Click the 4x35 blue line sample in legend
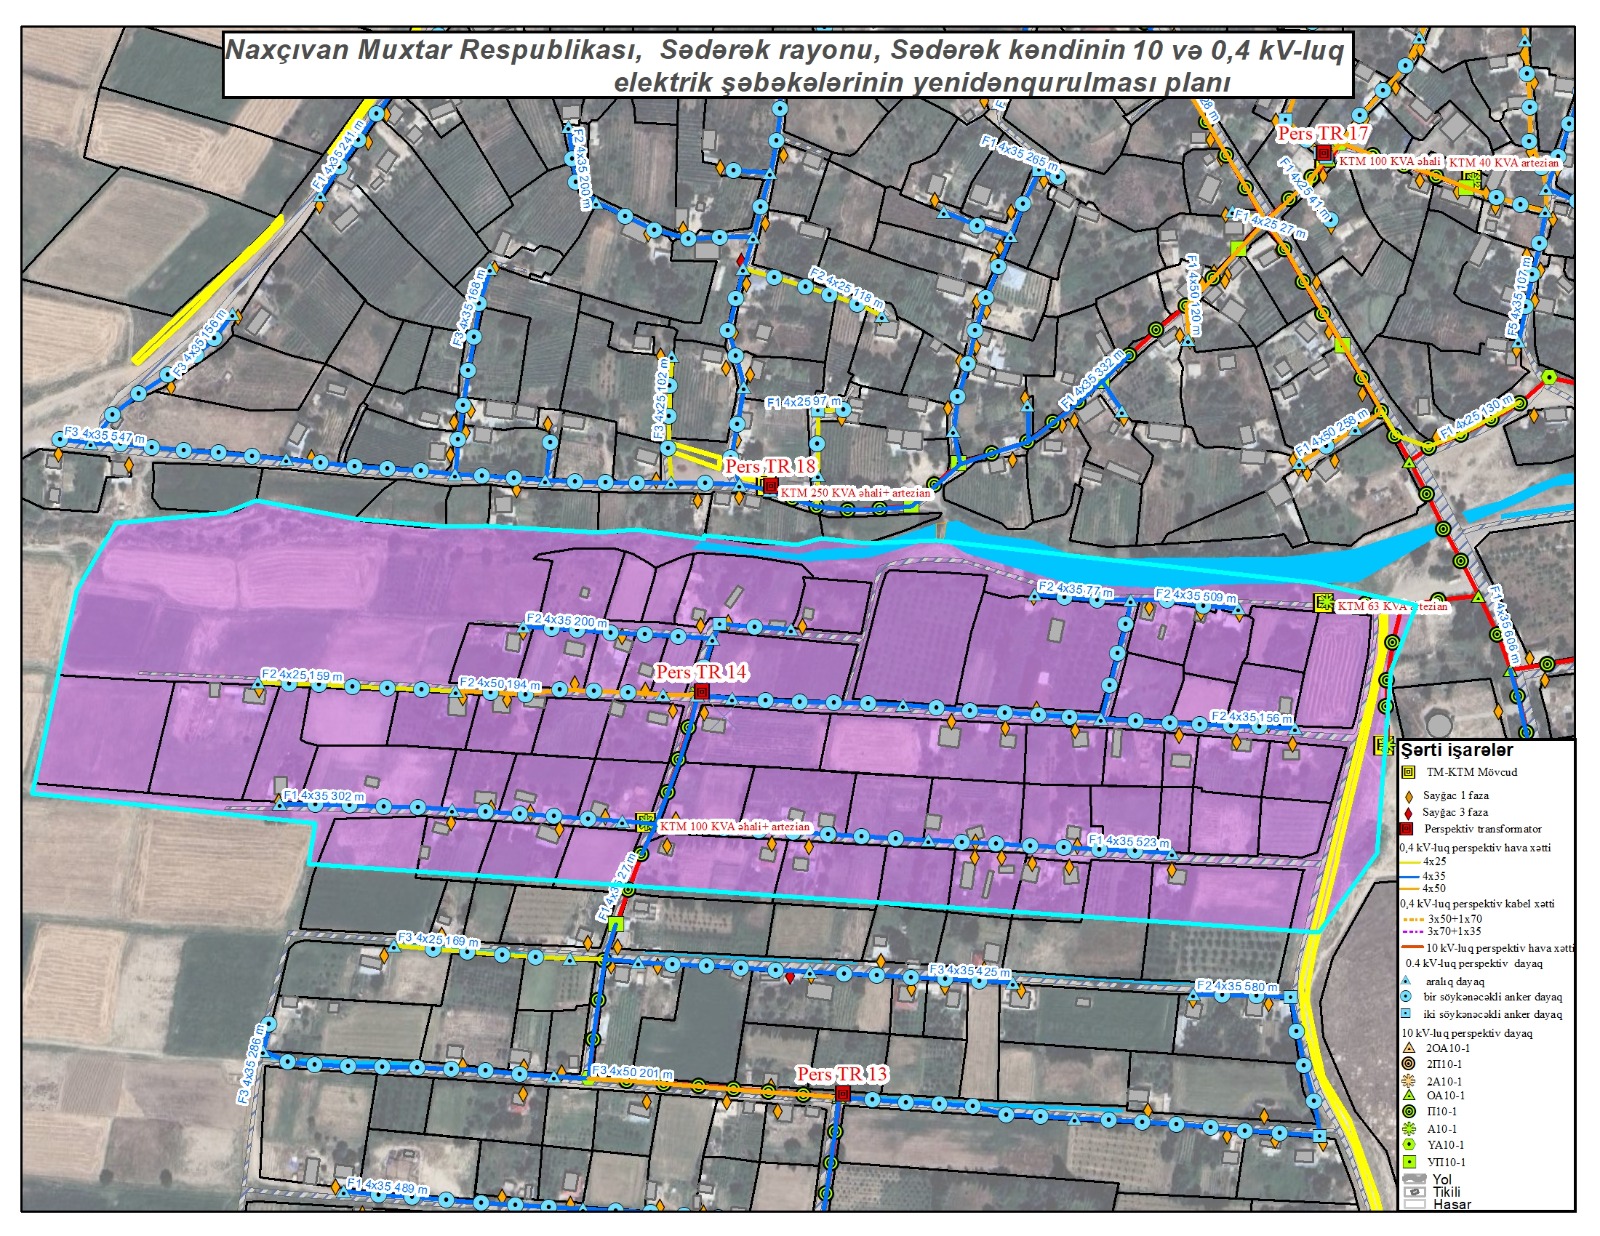This screenshot has height=1236, width=1600. point(1410,876)
